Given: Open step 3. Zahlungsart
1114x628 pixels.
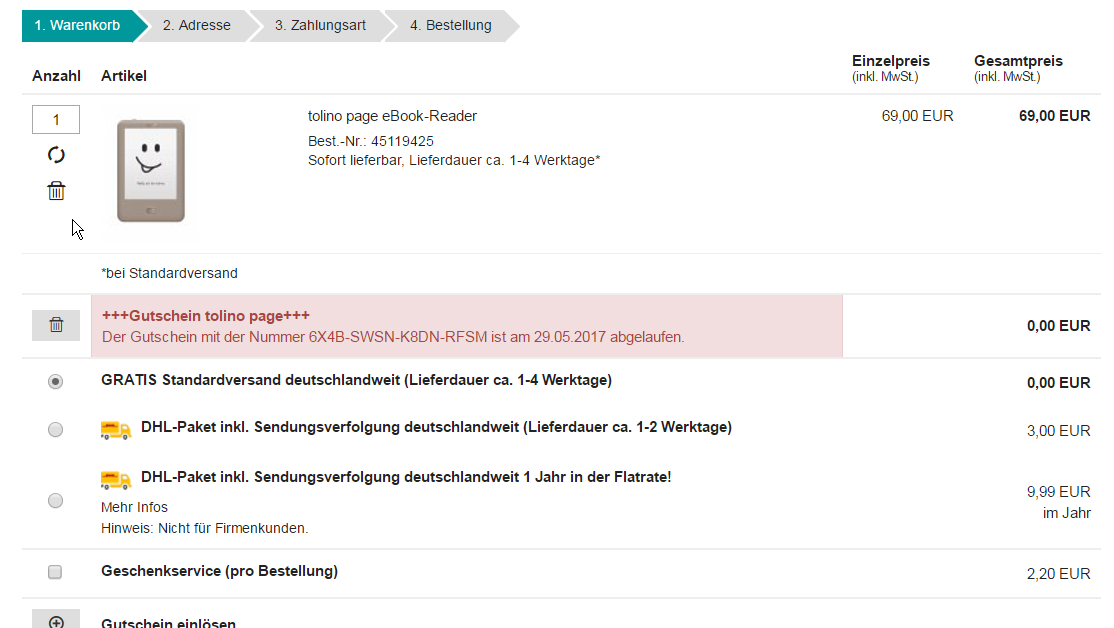Looking at the screenshot, I should tap(320, 26).
